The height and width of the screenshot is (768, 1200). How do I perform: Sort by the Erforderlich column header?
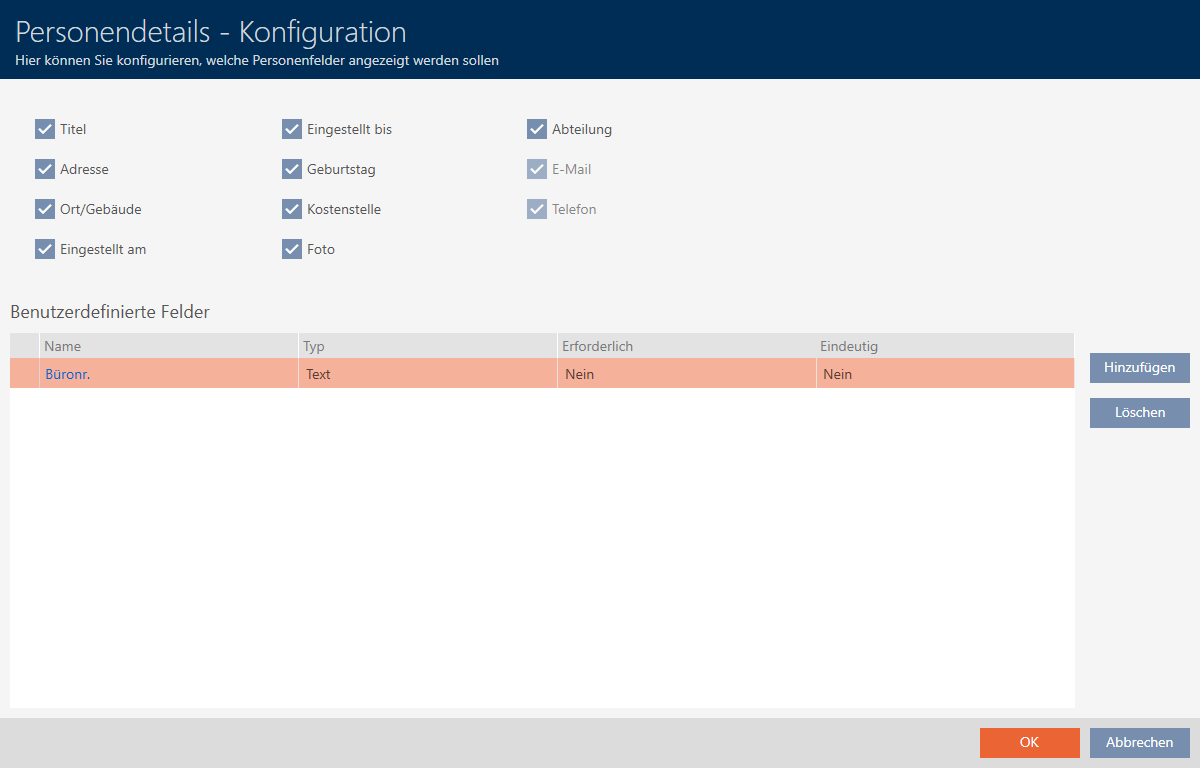(686, 346)
